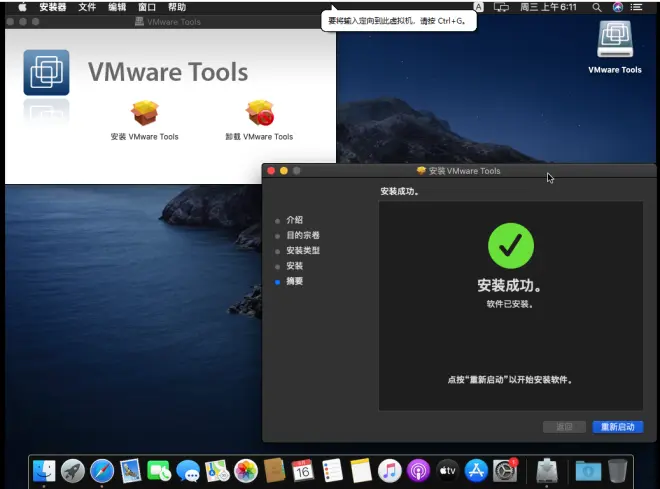
Task: Open Podcasts from the Dock
Action: pyautogui.click(x=418, y=470)
